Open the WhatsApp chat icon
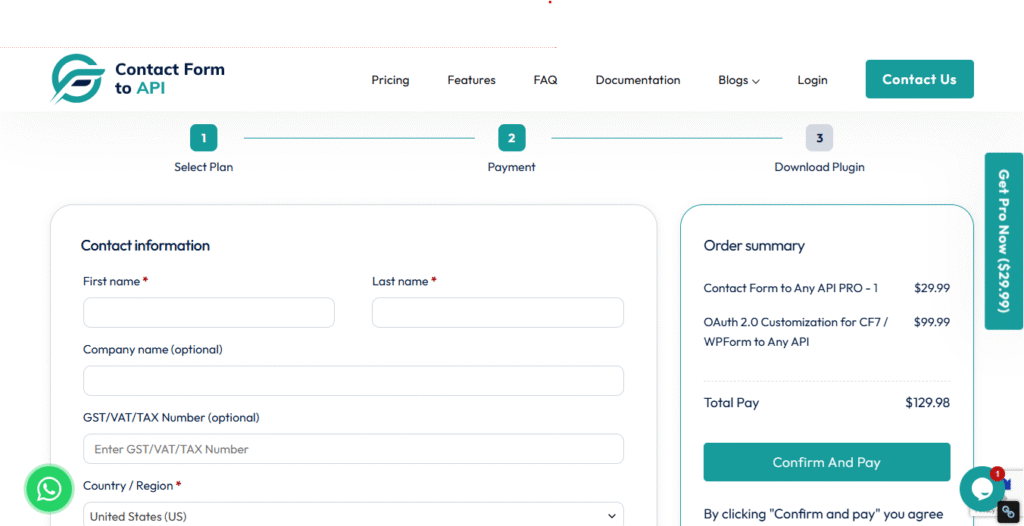The height and width of the screenshot is (526, 1024). coord(49,489)
